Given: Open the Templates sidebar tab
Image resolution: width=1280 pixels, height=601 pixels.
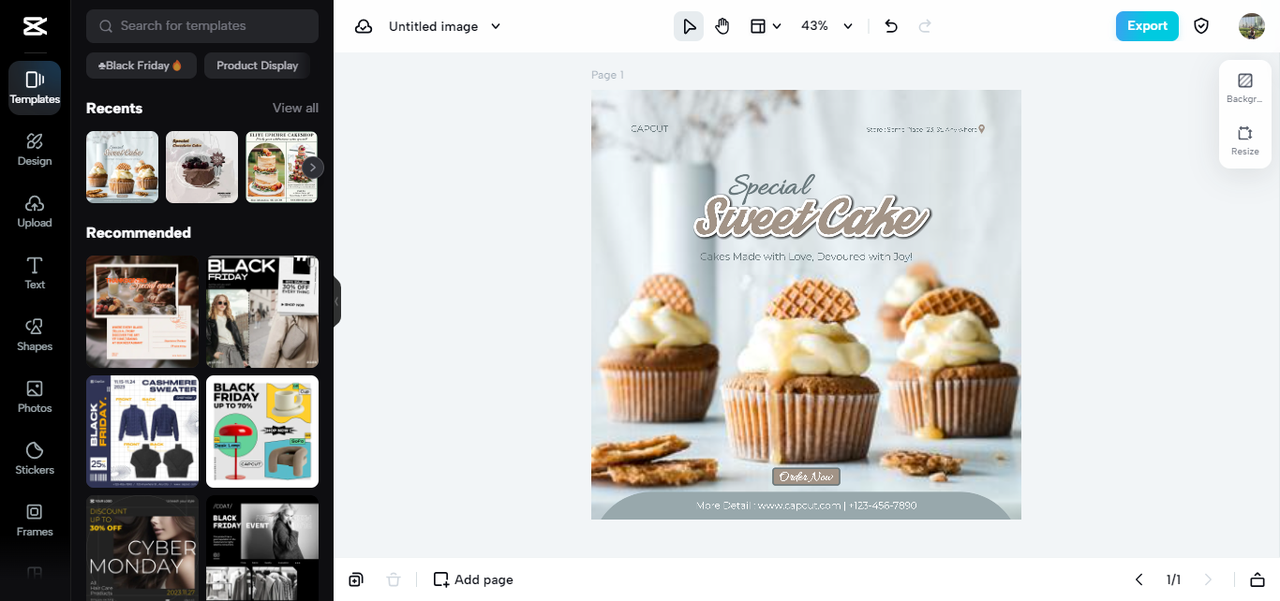Looking at the screenshot, I should pyautogui.click(x=35, y=87).
